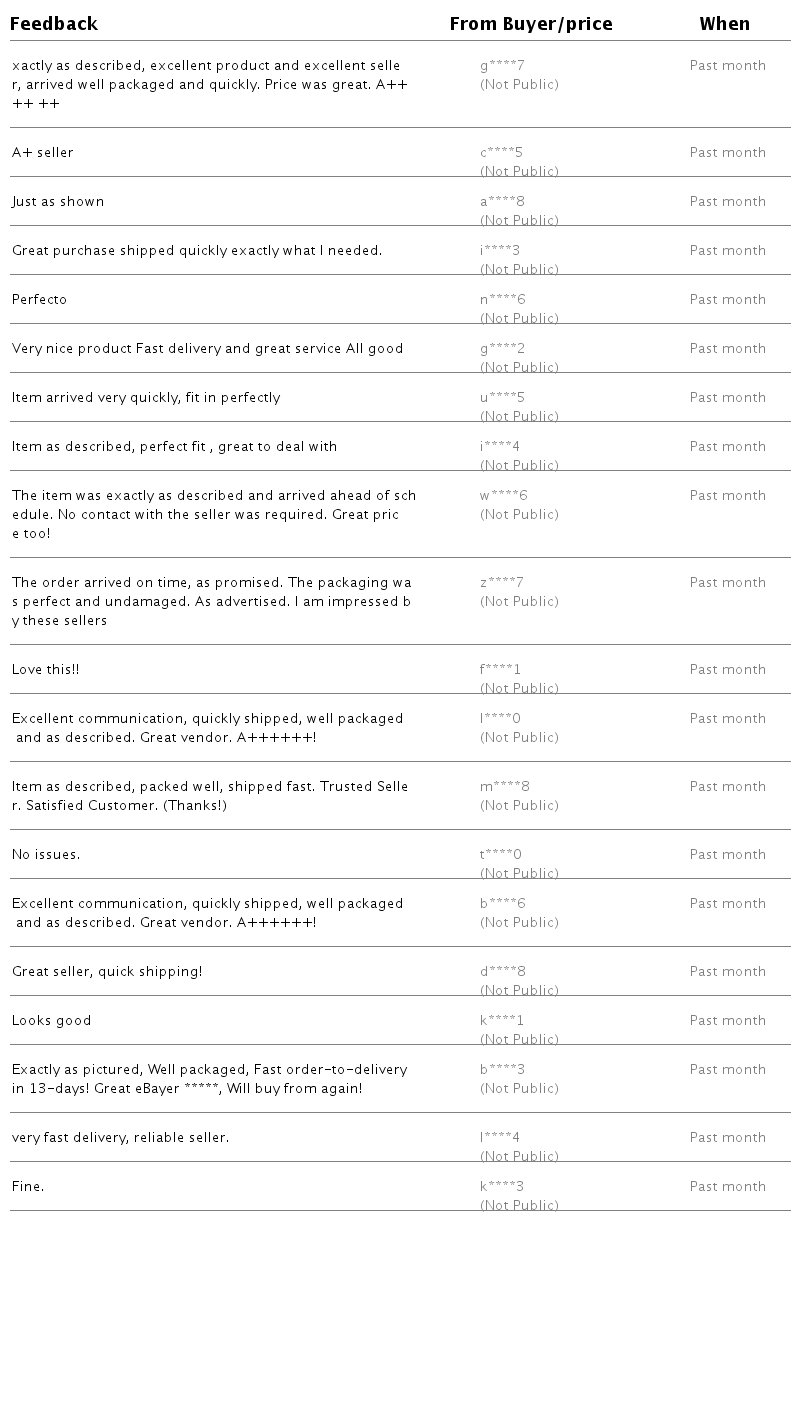Click "Just as shown" feedback comment
The height and width of the screenshot is (1424, 800).
(x=58, y=202)
